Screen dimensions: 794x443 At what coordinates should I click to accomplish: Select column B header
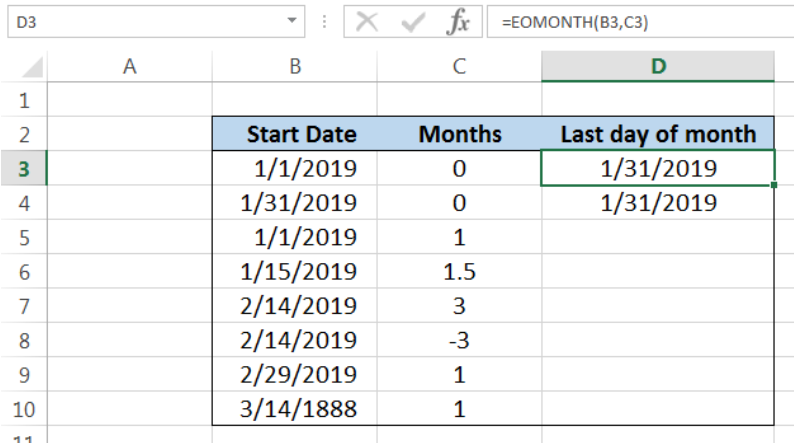[294, 67]
